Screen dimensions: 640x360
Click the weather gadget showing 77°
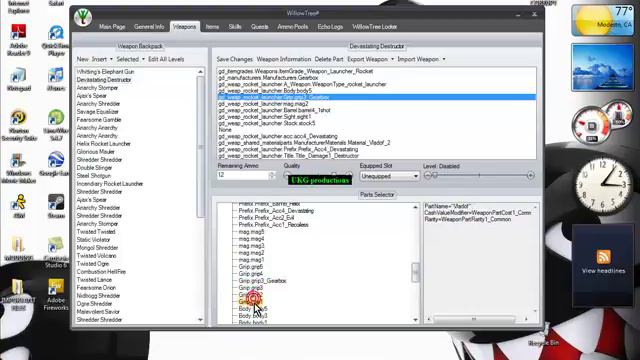603,20
